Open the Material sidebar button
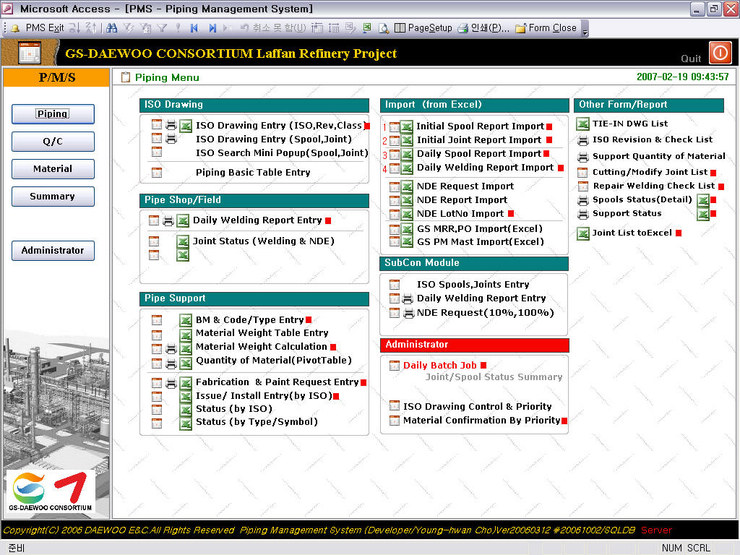The height and width of the screenshot is (555, 740). [53, 168]
